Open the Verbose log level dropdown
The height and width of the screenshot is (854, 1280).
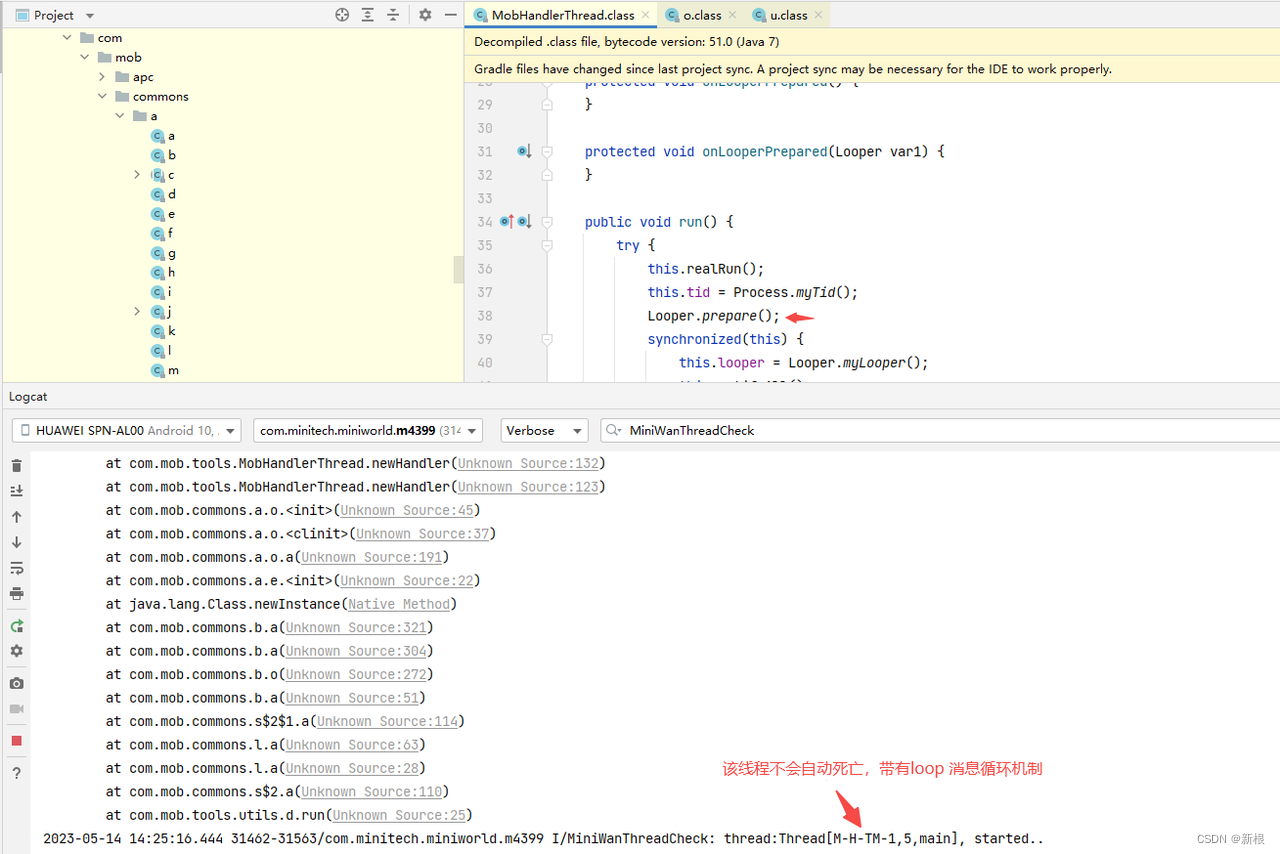(x=544, y=430)
